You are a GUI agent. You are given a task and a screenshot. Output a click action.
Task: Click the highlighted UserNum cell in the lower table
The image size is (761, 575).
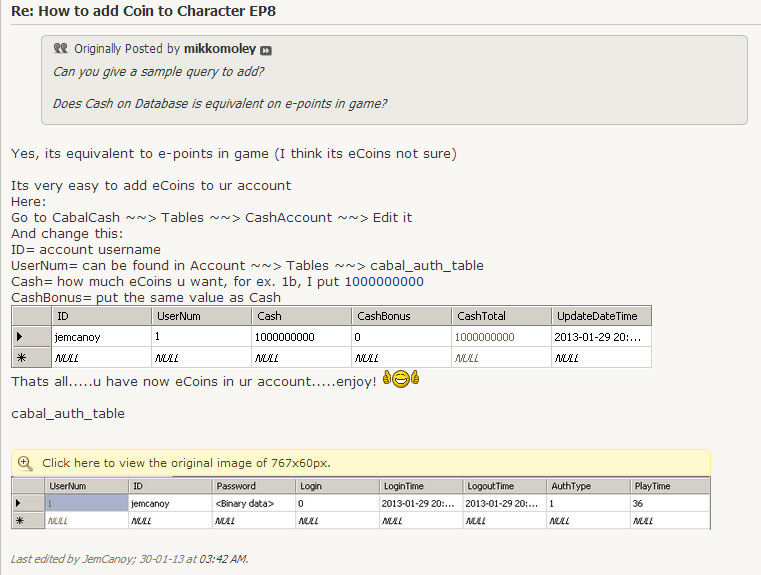(x=85, y=503)
